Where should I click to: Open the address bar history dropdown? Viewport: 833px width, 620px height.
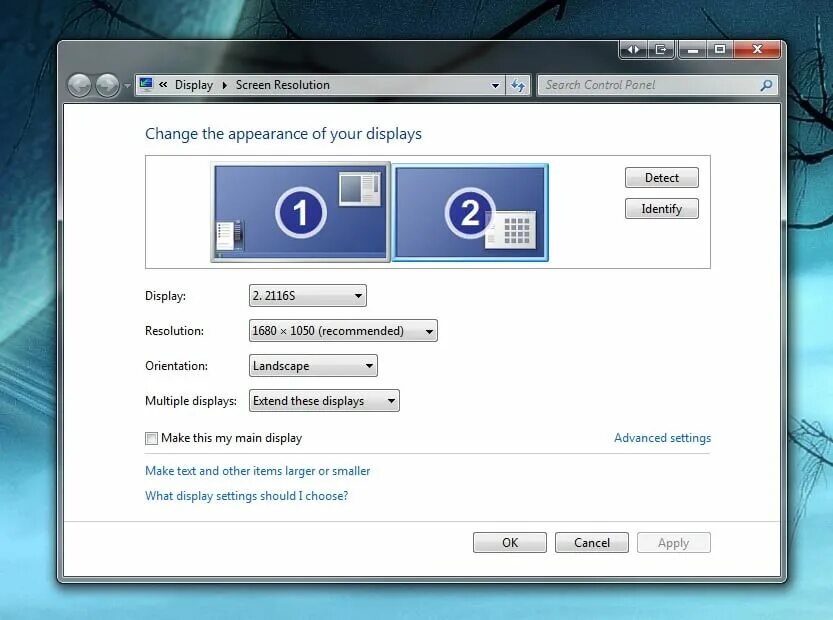[495, 86]
